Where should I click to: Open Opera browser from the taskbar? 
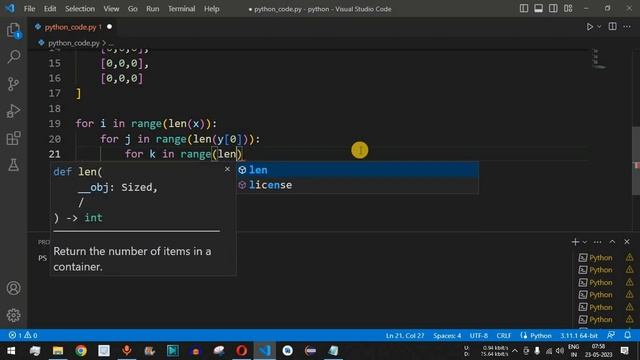pyautogui.click(x=242, y=351)
